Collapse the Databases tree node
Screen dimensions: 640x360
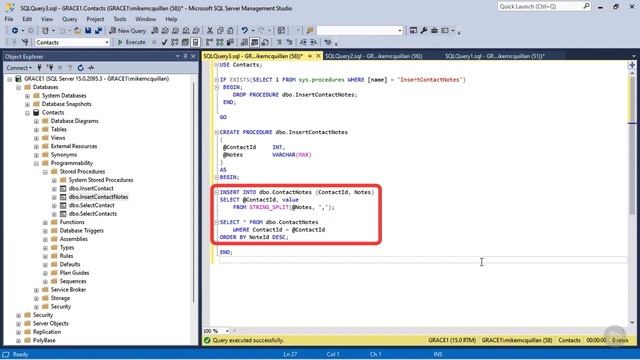(18, 87)
